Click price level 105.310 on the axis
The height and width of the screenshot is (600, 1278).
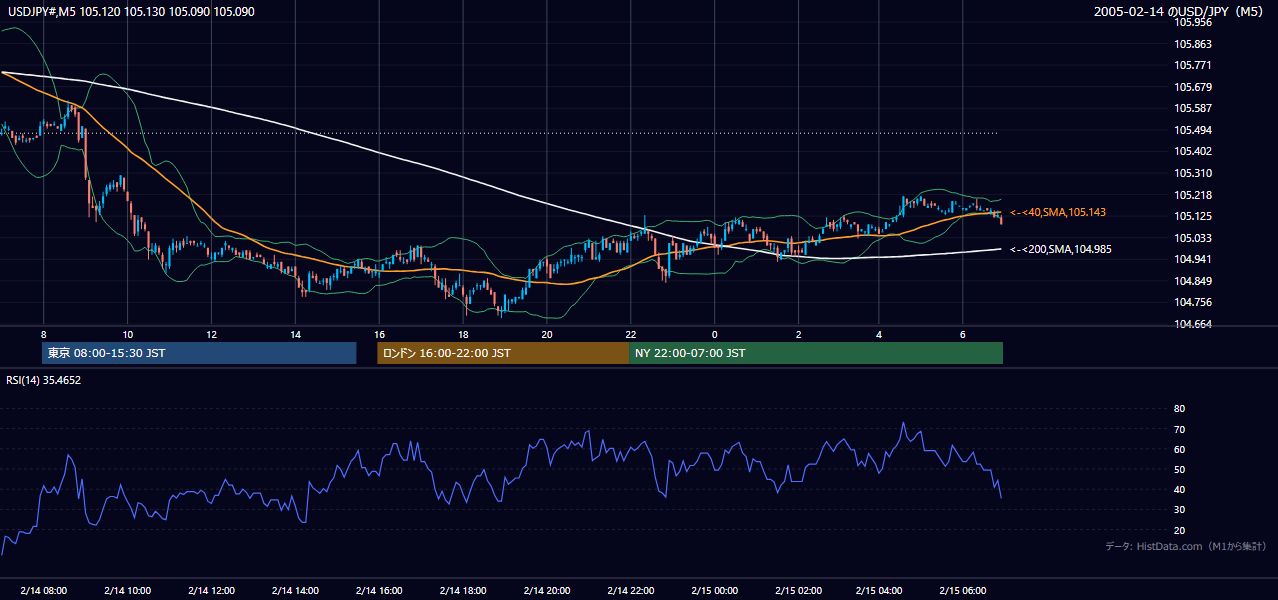pyautogui.click(x=1192, y=173)
